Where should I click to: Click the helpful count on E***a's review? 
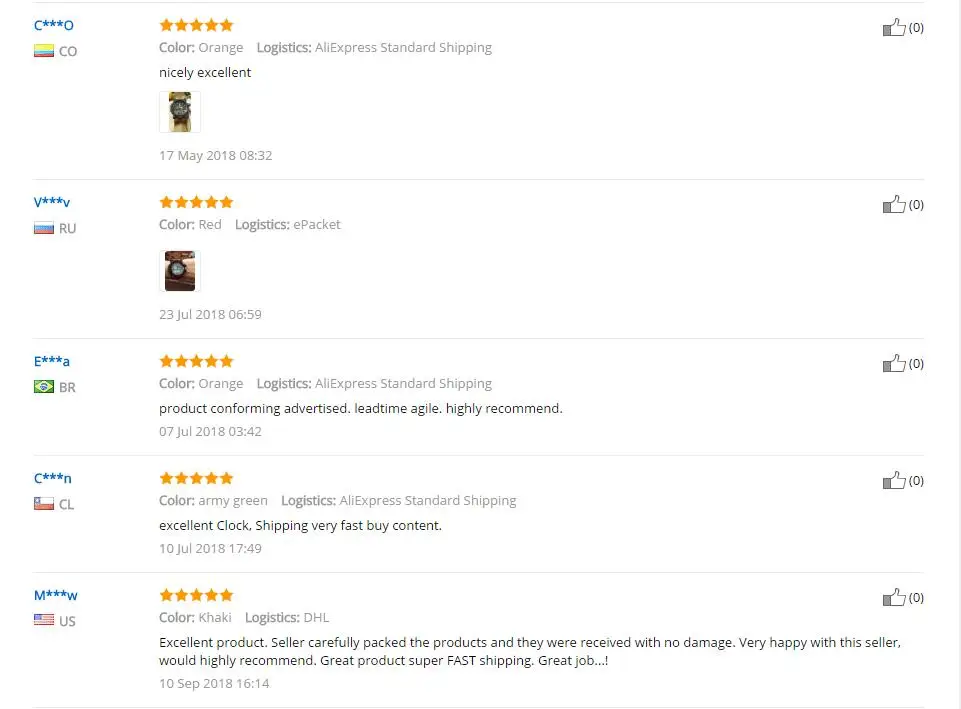coord(916,363)
